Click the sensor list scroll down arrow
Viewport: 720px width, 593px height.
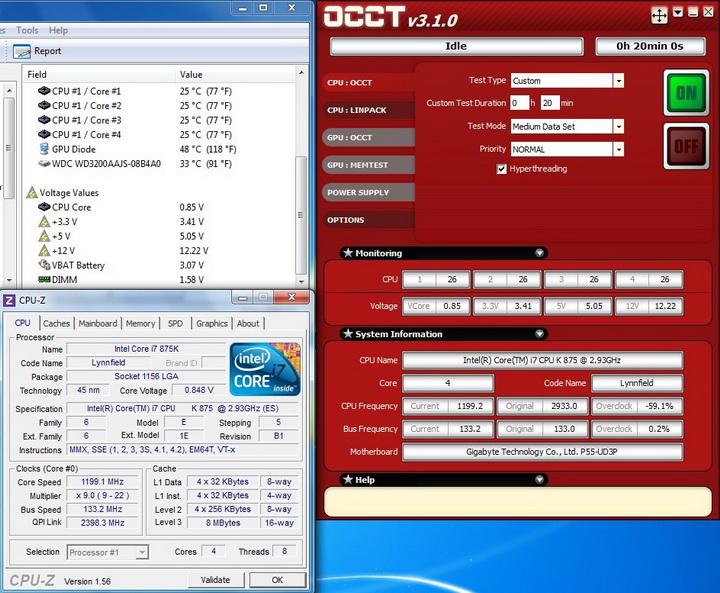coord(301,282)
